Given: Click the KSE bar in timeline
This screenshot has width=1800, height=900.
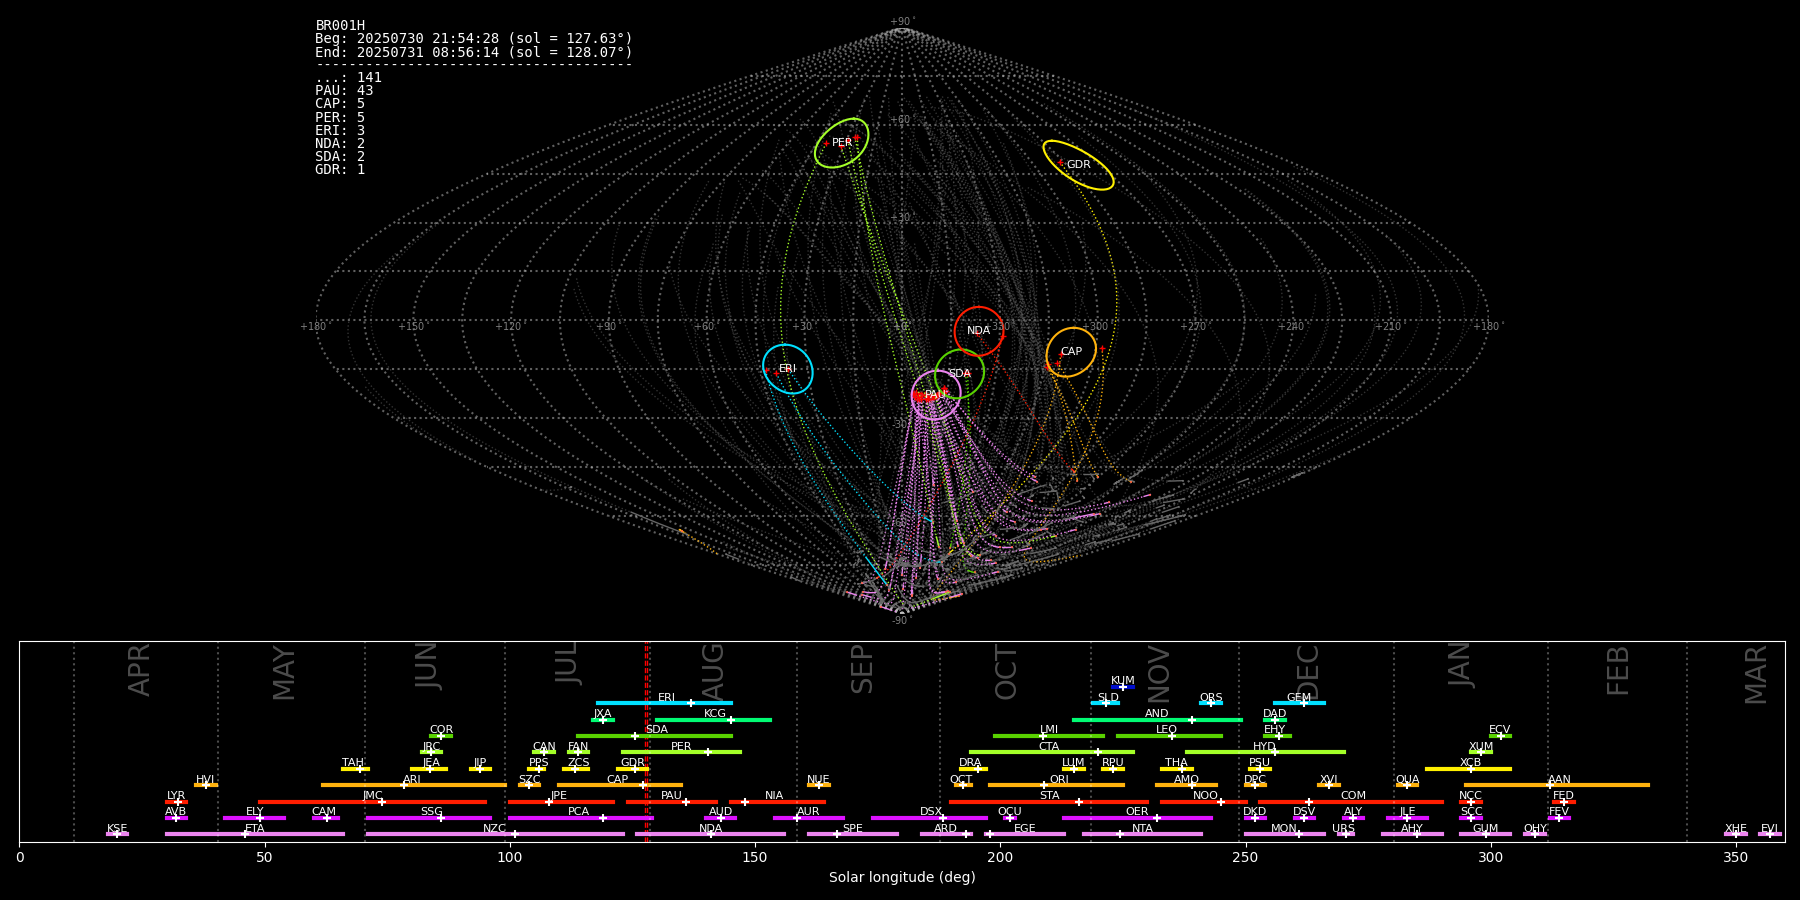Looking at the screenshot, I should point(117,834).
